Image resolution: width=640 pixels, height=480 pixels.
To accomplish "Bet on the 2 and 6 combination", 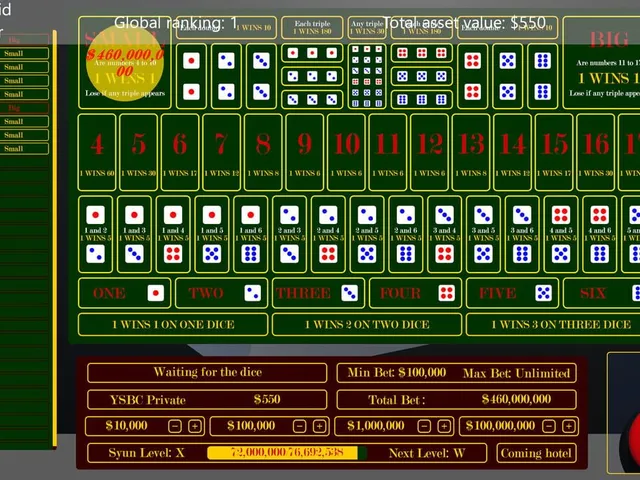I will (x=406, y=234).
